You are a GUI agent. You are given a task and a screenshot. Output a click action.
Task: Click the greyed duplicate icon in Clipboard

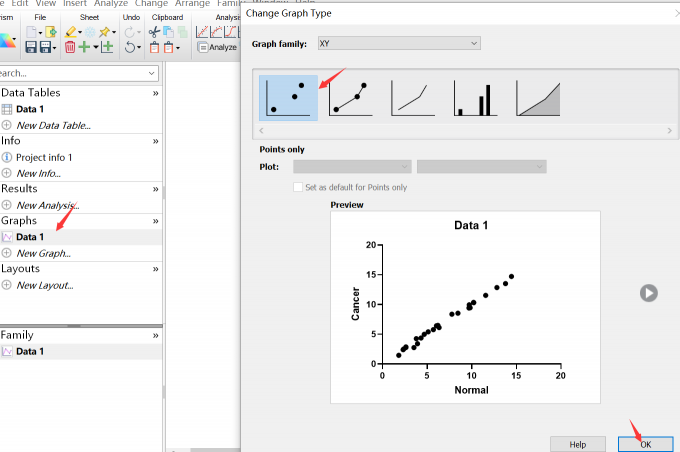[183, 32]
